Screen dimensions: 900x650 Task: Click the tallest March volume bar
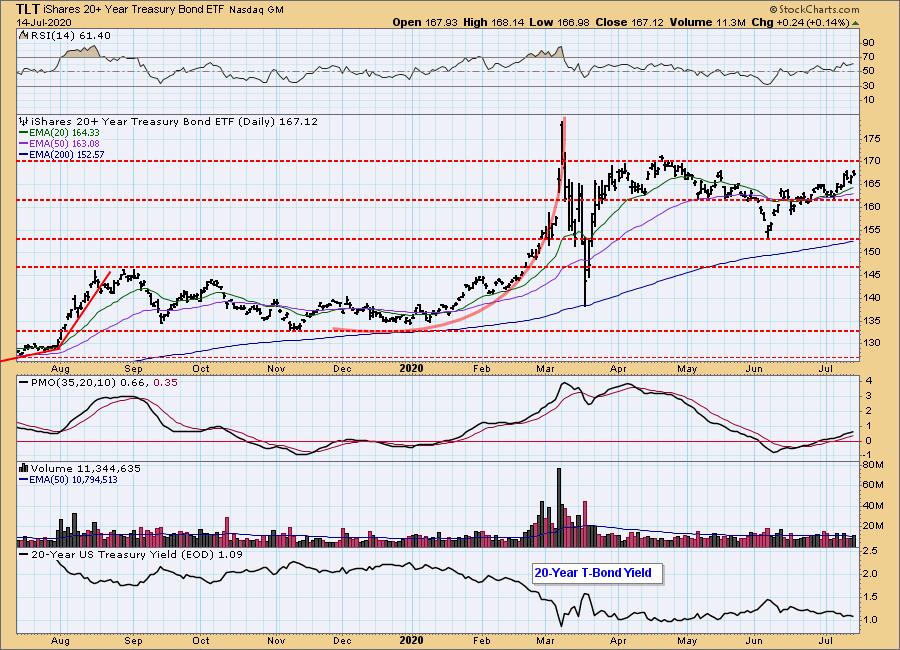pyautogui.click(x=559, y=507)
